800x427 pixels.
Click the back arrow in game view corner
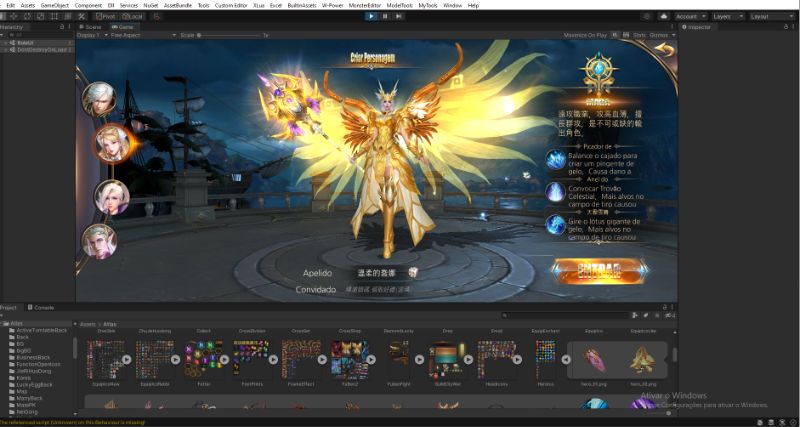click(665, 50)
